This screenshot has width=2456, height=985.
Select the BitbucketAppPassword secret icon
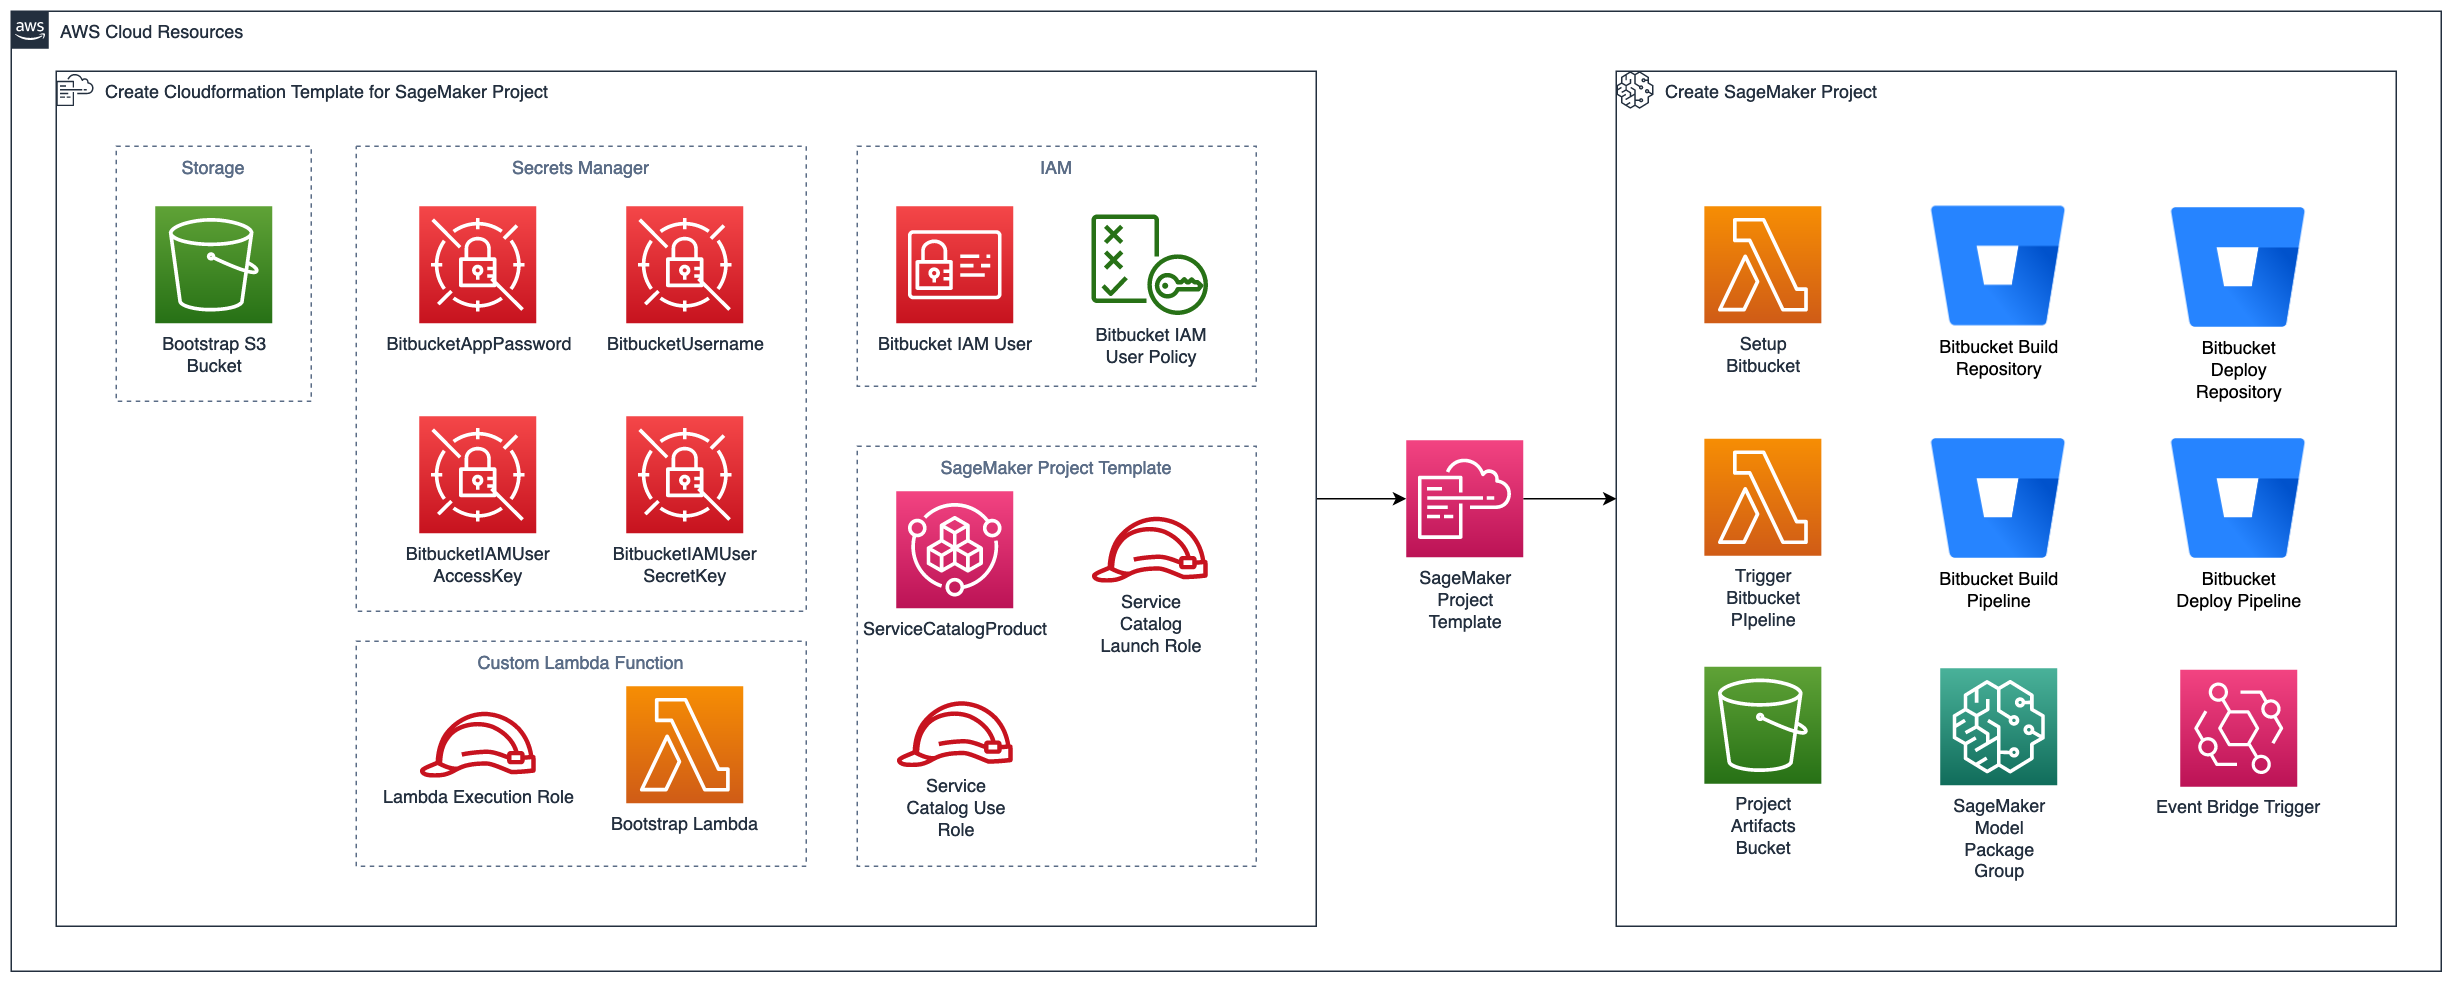(x=477, y=265)
